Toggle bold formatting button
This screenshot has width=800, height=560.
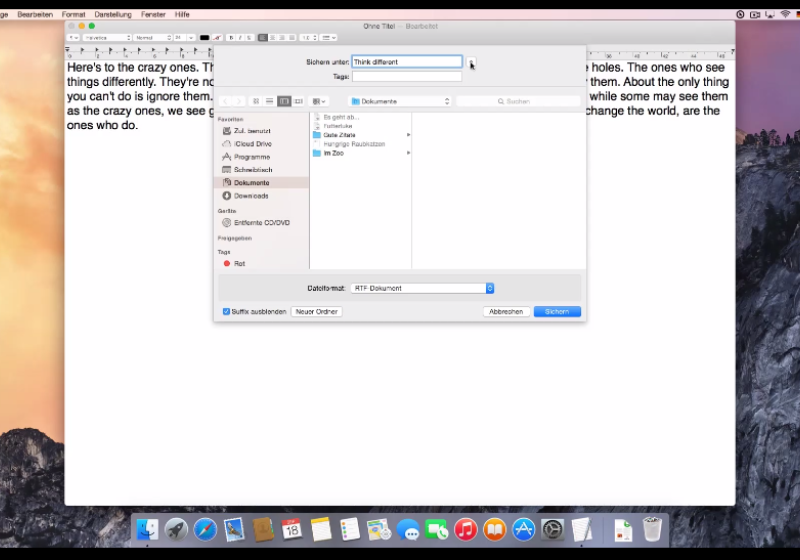tap(231, 38)
